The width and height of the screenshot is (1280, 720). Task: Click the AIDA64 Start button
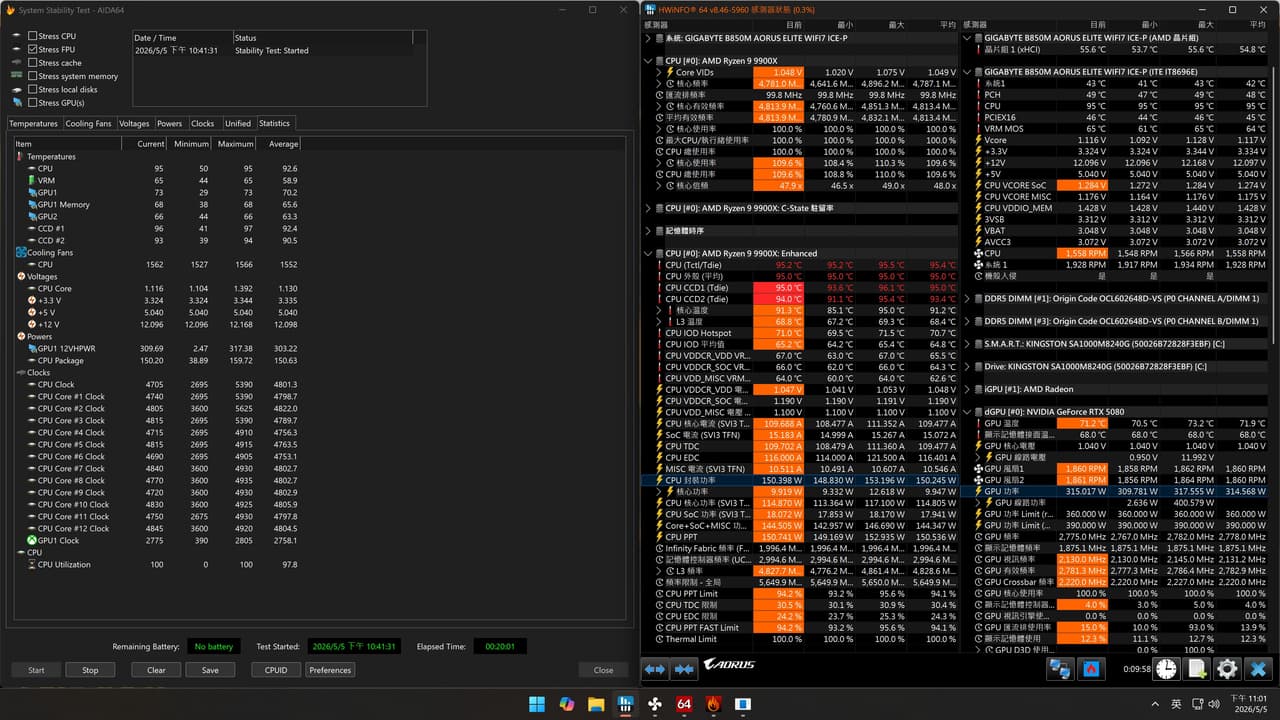click(36, 670)
